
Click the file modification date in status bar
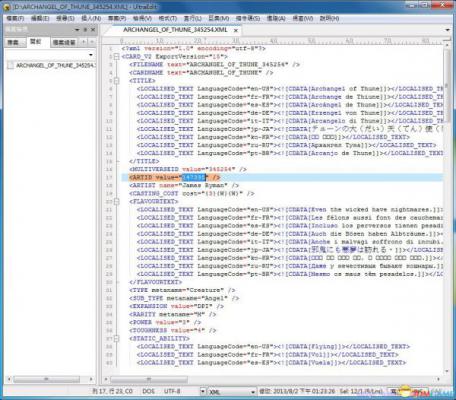tap(297, 391)
